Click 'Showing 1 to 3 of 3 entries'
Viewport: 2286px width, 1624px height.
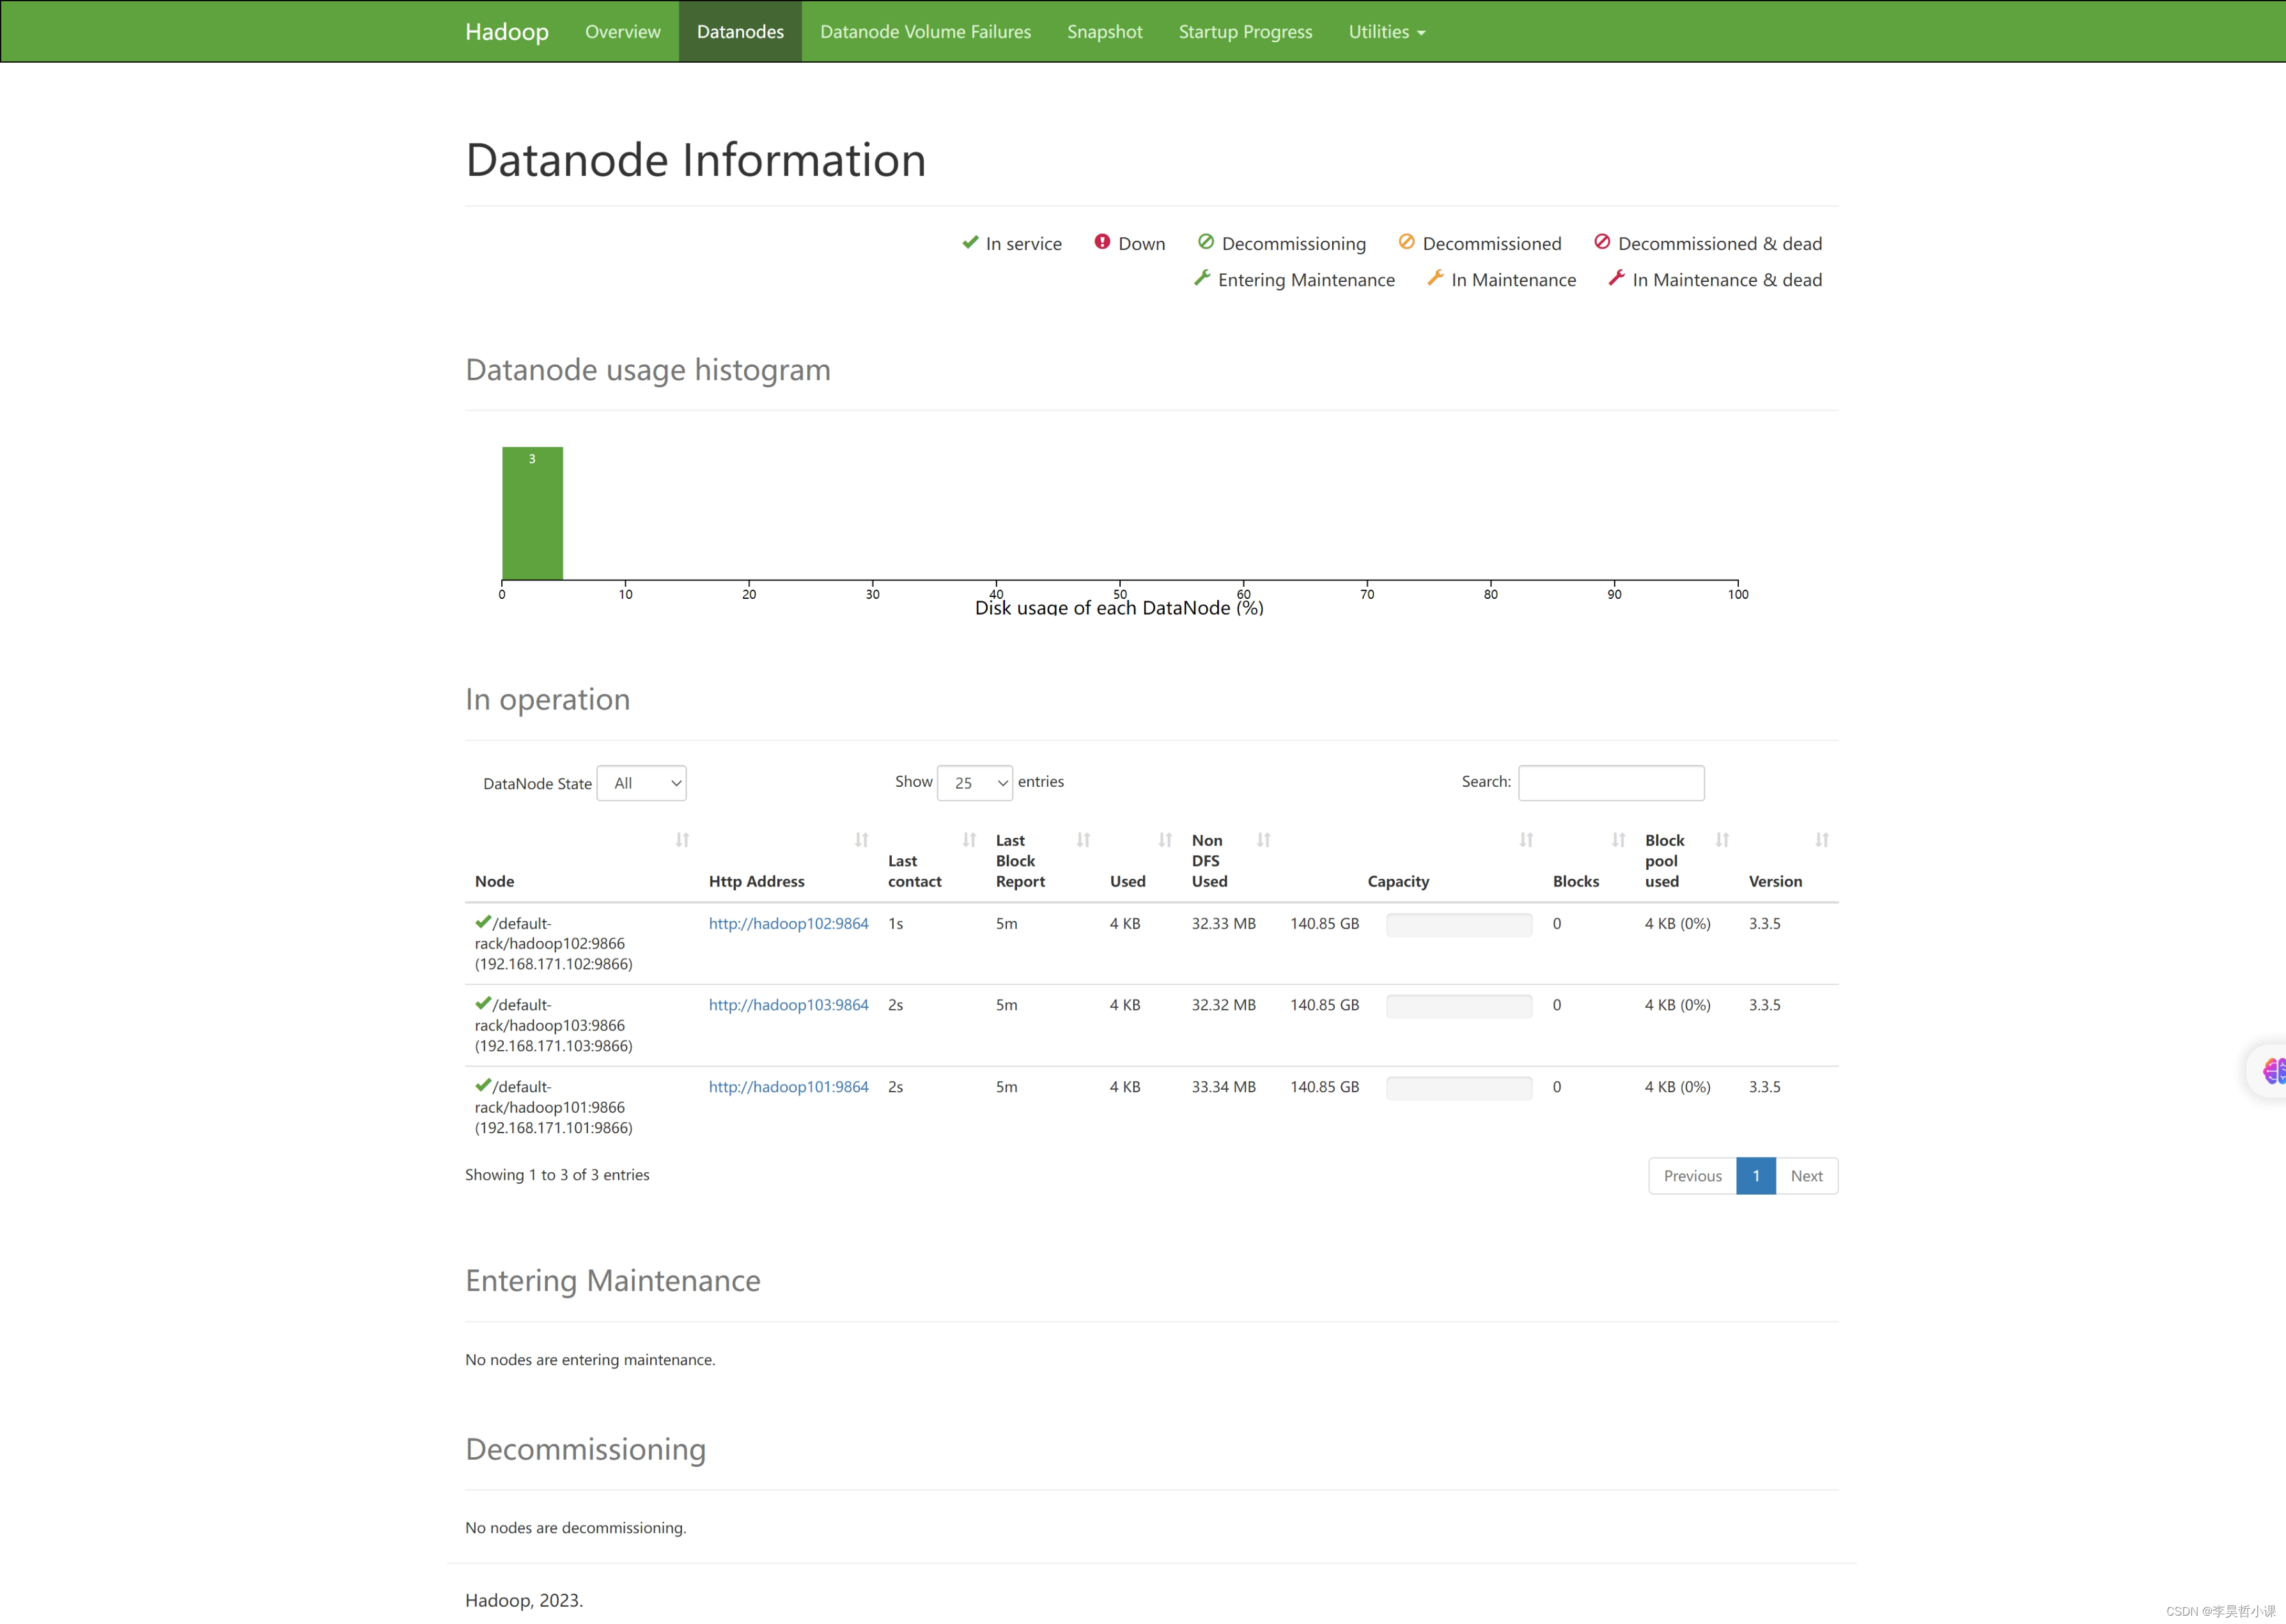pyautogui.click(x=557, y=1175)
